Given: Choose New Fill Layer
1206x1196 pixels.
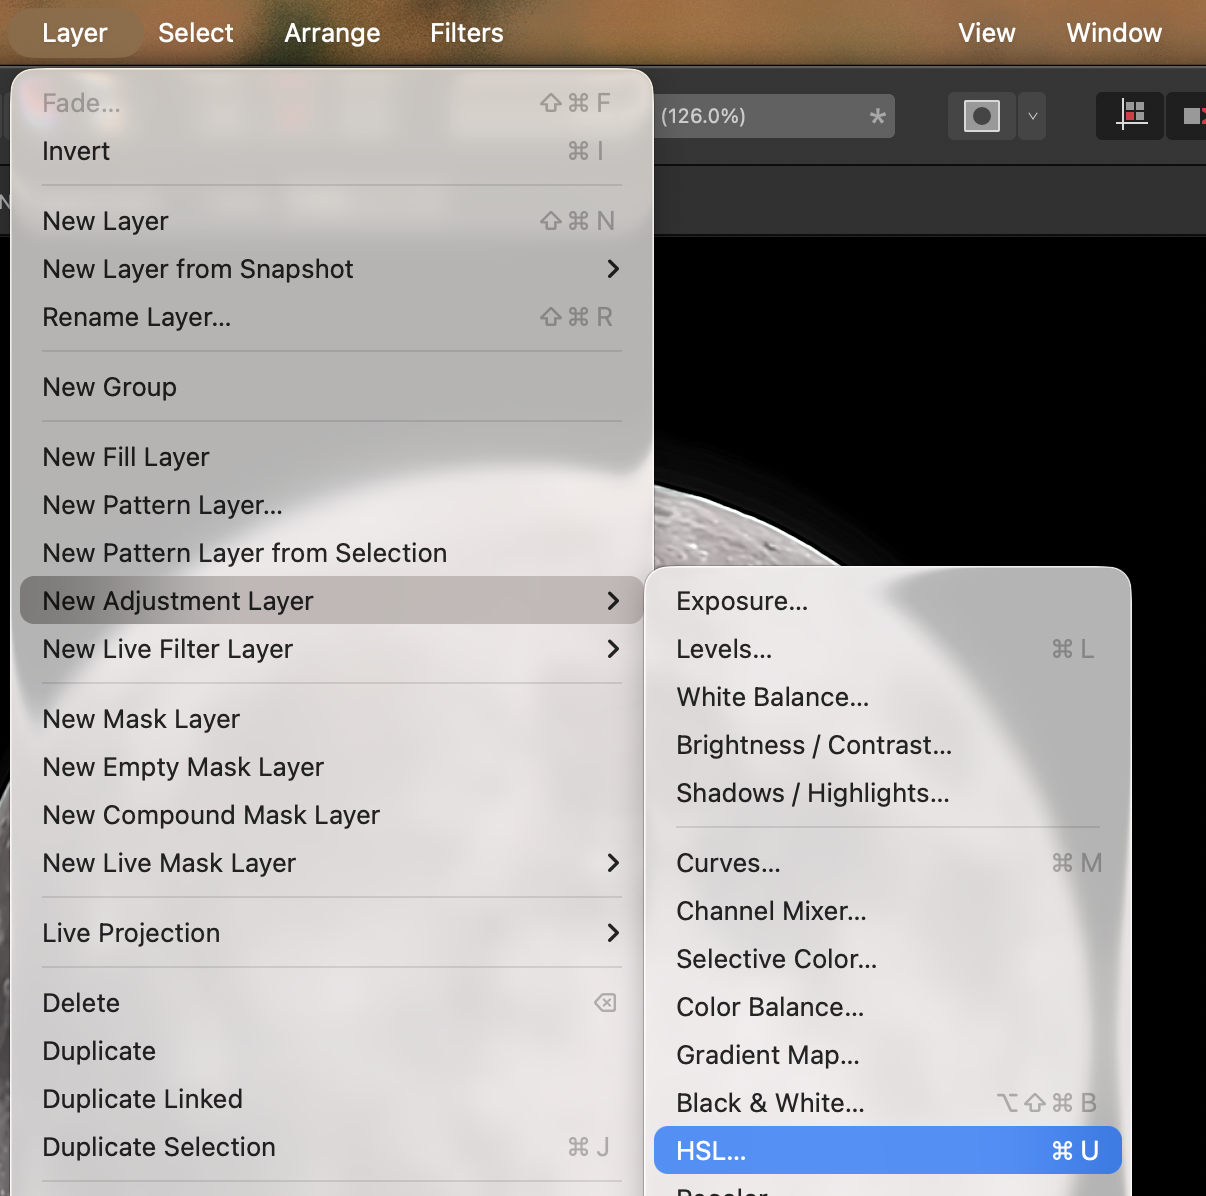Looking at the screenshot, I should point(331,457).
